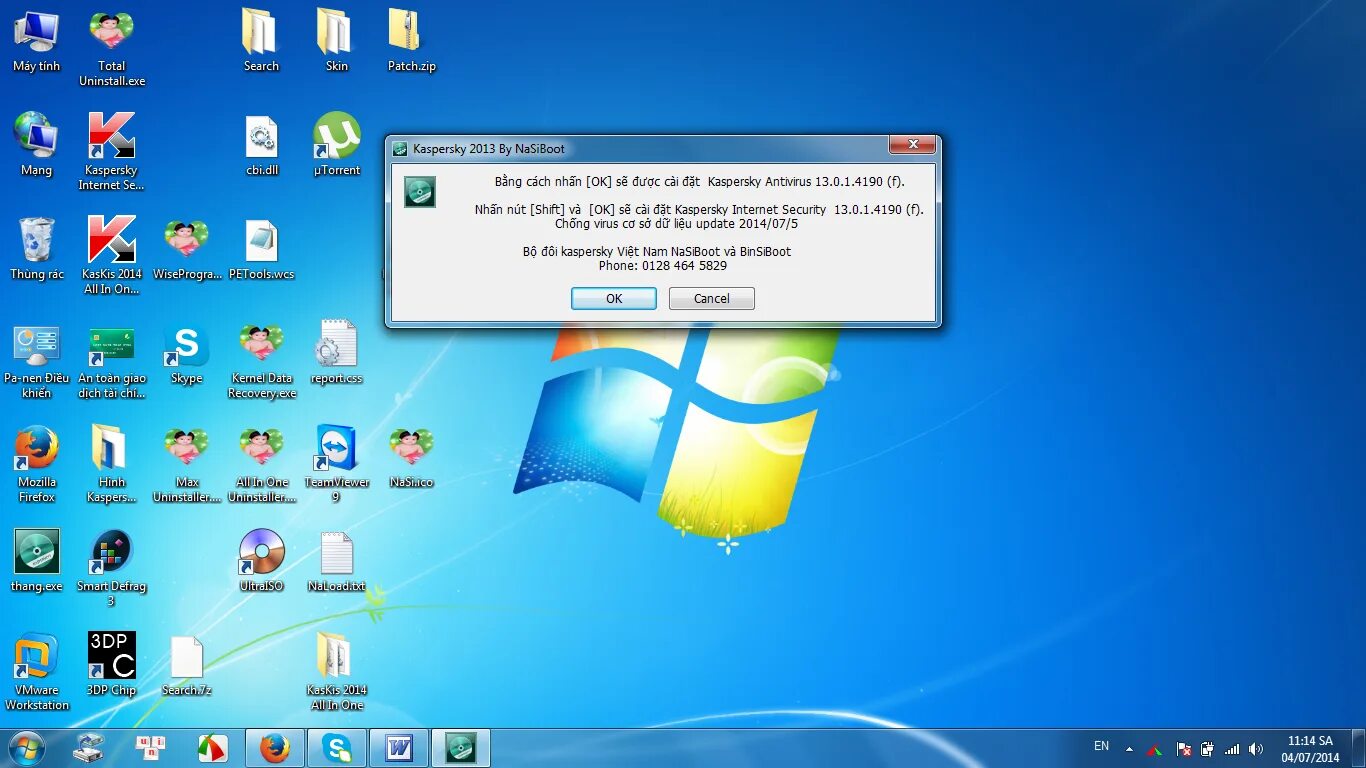Viewport: 1366px width, 768px height.
Task: Select the 3DP Chip desktop icon
Action: pos(112,666)
